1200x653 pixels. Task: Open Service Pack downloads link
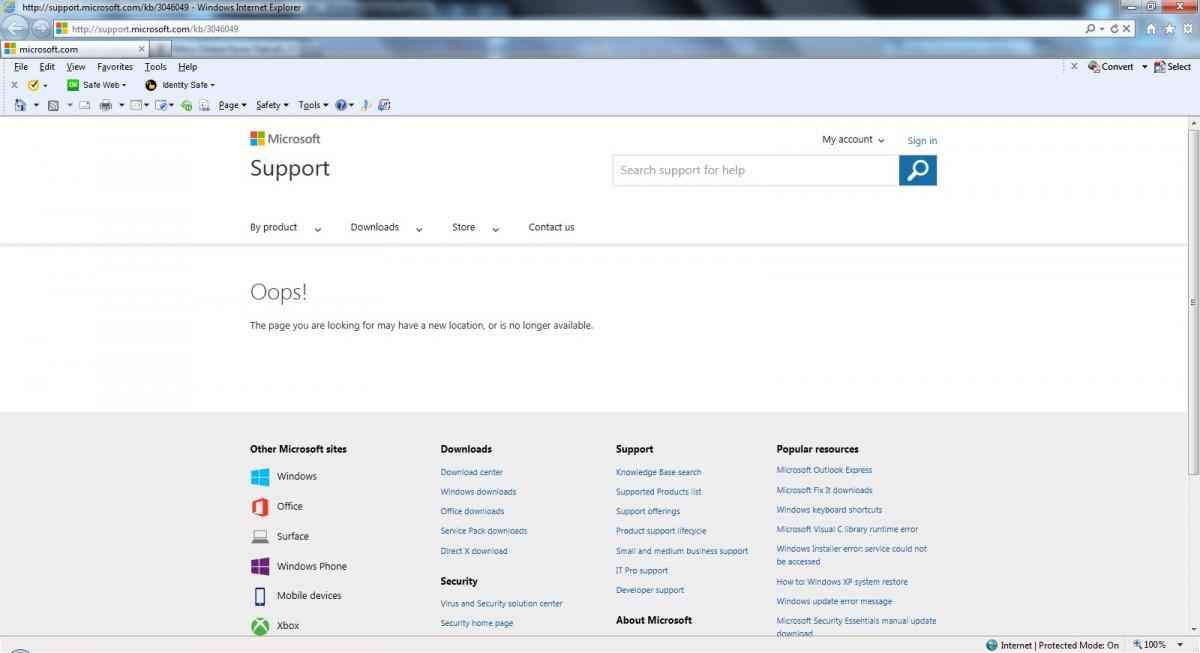484,531
